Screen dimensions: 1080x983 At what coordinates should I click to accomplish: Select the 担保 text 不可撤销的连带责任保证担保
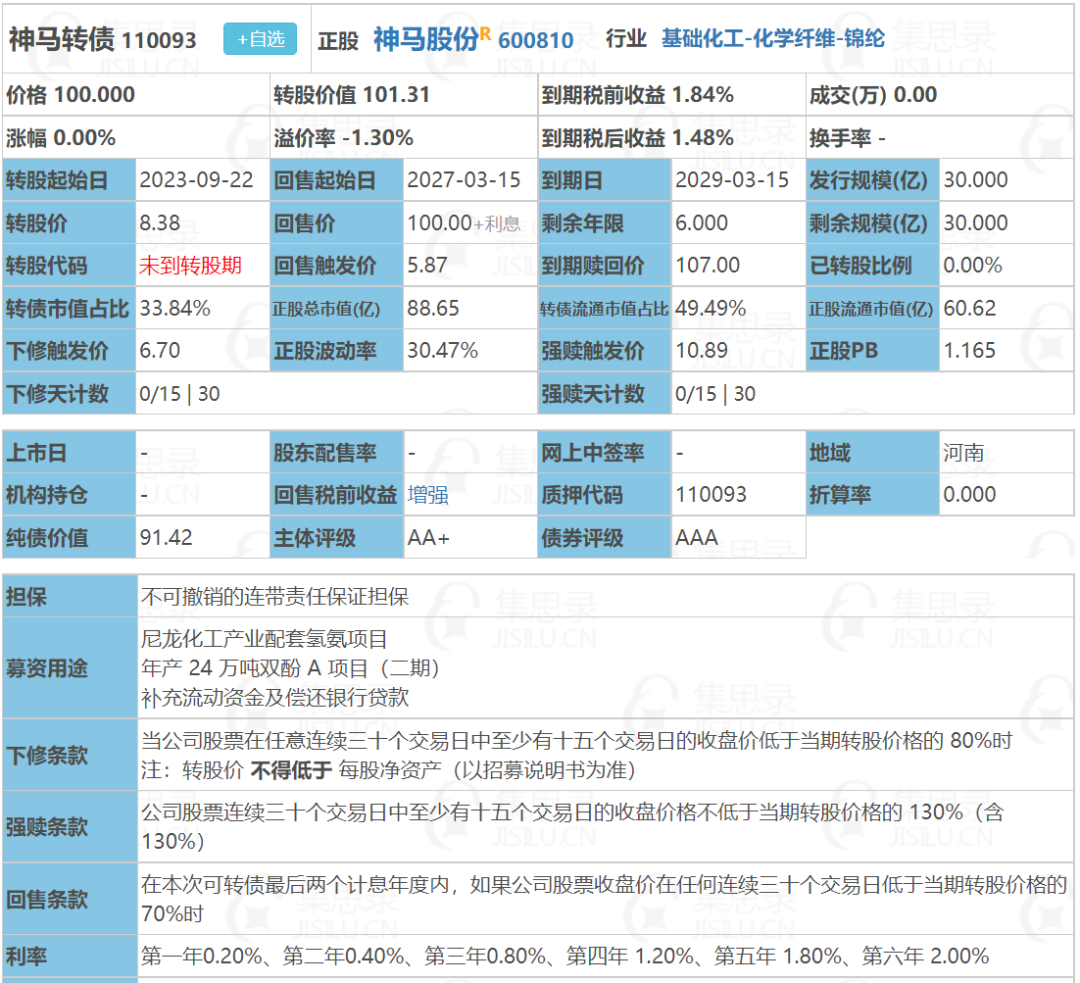pos(275,597)
